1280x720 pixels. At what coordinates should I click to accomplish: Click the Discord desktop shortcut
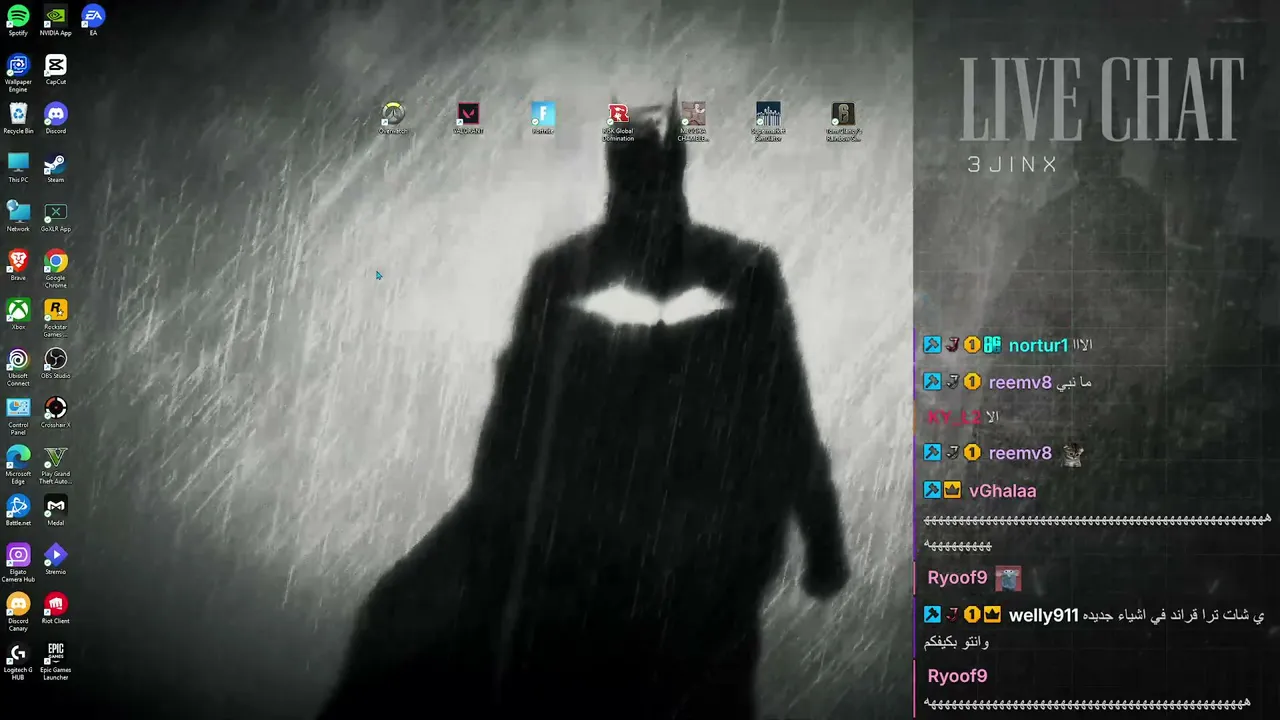(x=56, y=119)
